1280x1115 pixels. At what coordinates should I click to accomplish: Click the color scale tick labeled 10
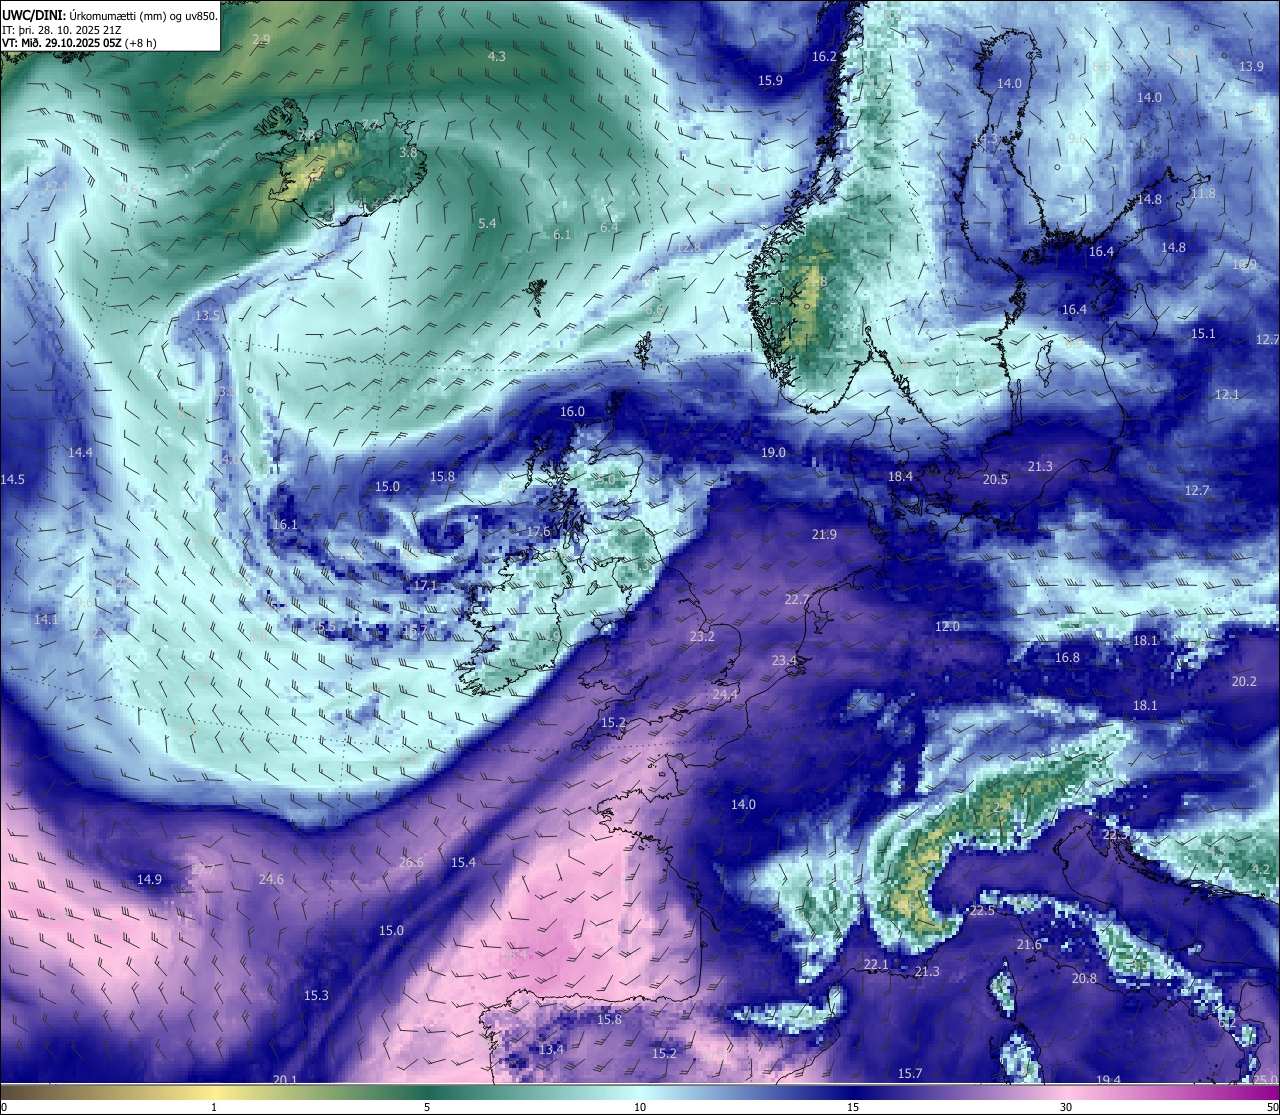tap(640, 1107)
